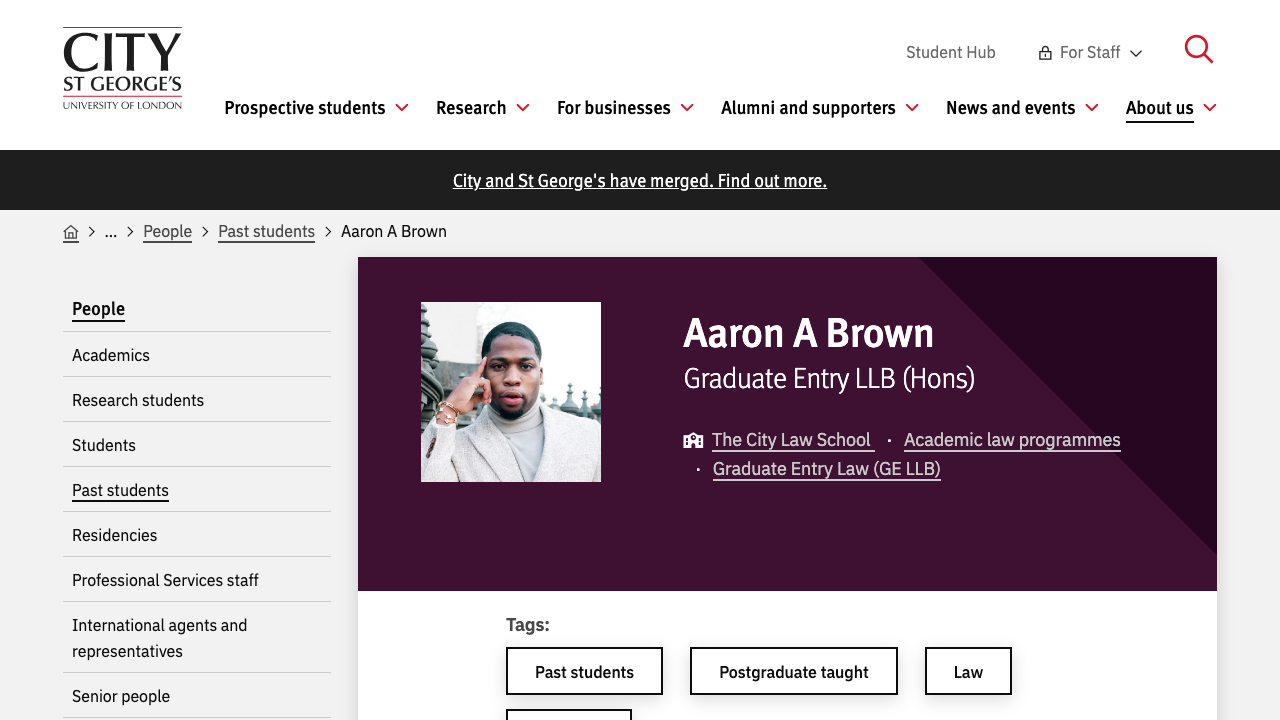Click the Law tag button
Screen dimensions: 1280x720
coord(967,671)
